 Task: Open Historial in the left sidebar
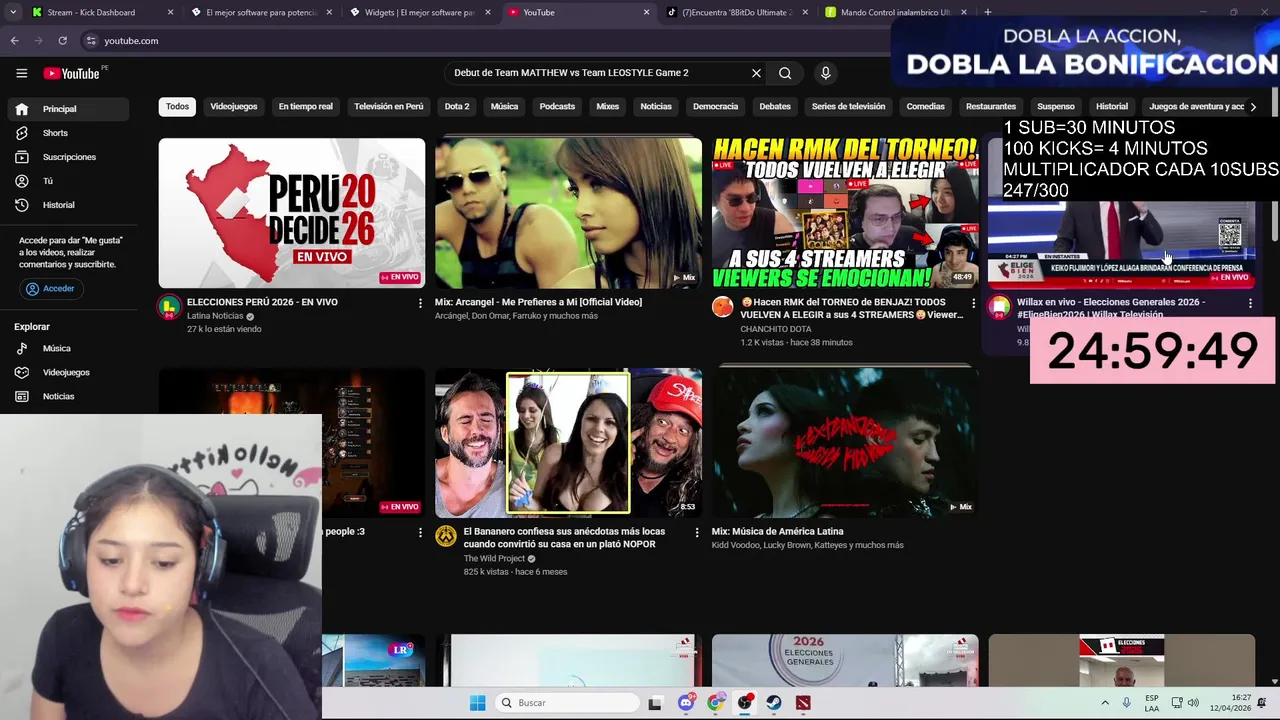coord(58,205)
